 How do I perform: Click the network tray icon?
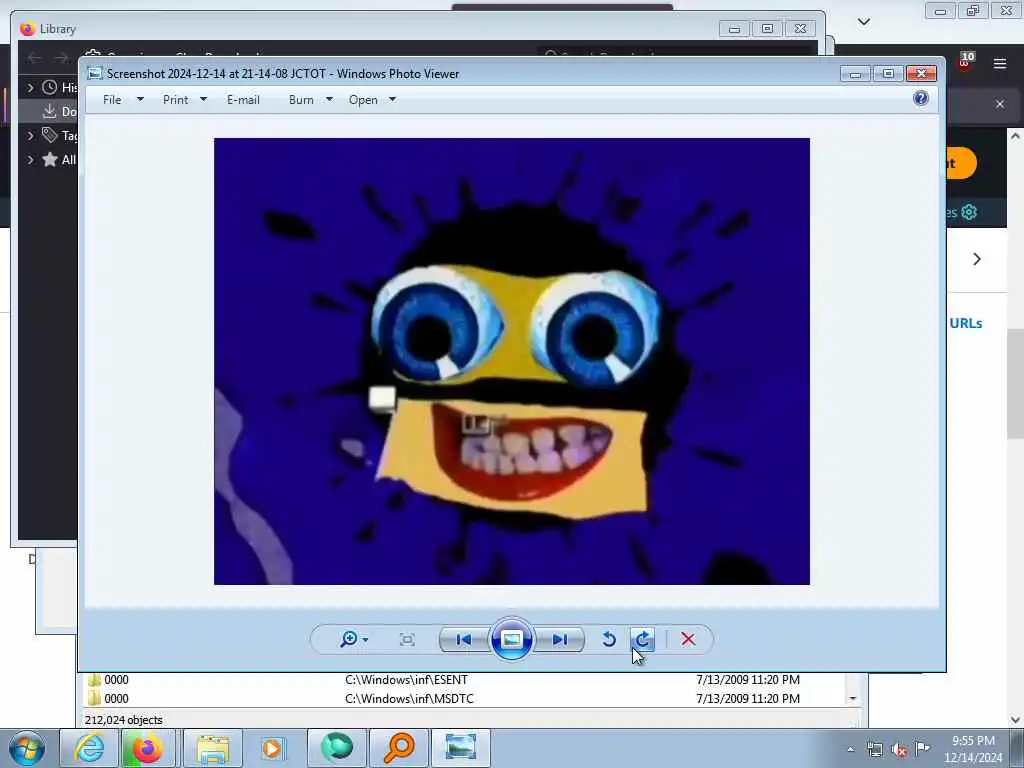pos(875,750)
